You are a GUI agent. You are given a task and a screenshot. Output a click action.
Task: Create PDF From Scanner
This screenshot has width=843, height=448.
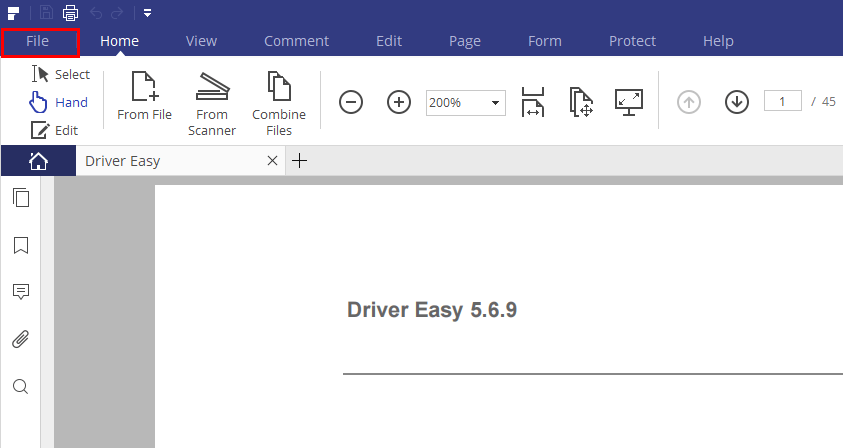212,104
